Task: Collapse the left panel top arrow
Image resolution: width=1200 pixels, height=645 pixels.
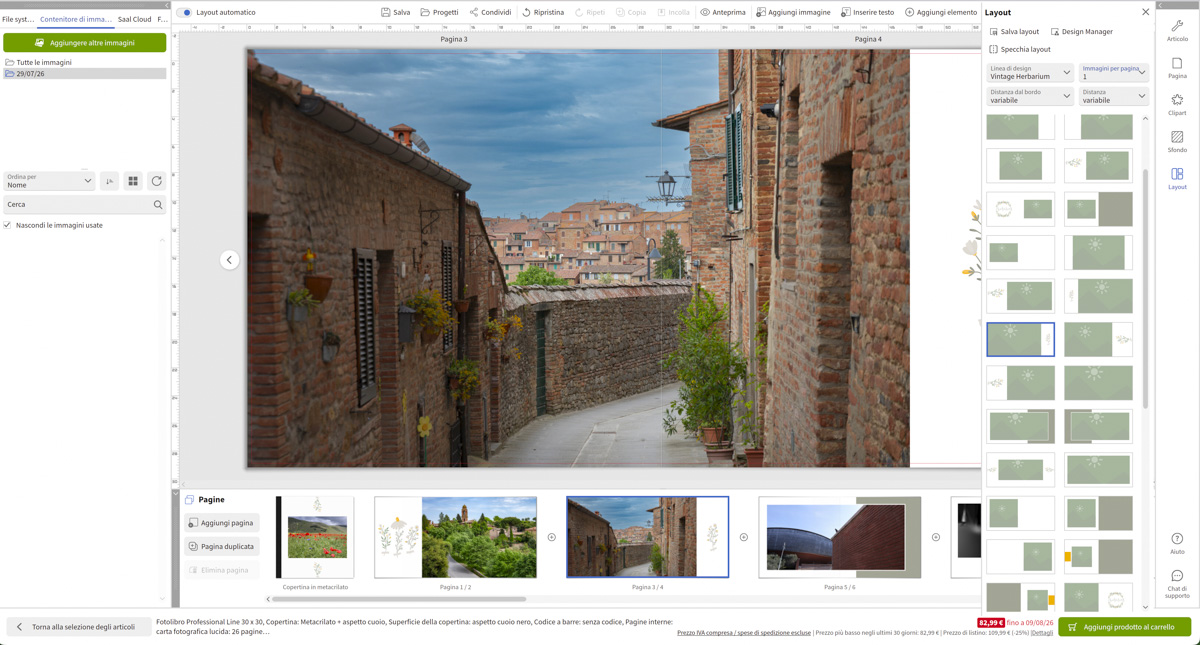Action: click(x=167, y=5)
